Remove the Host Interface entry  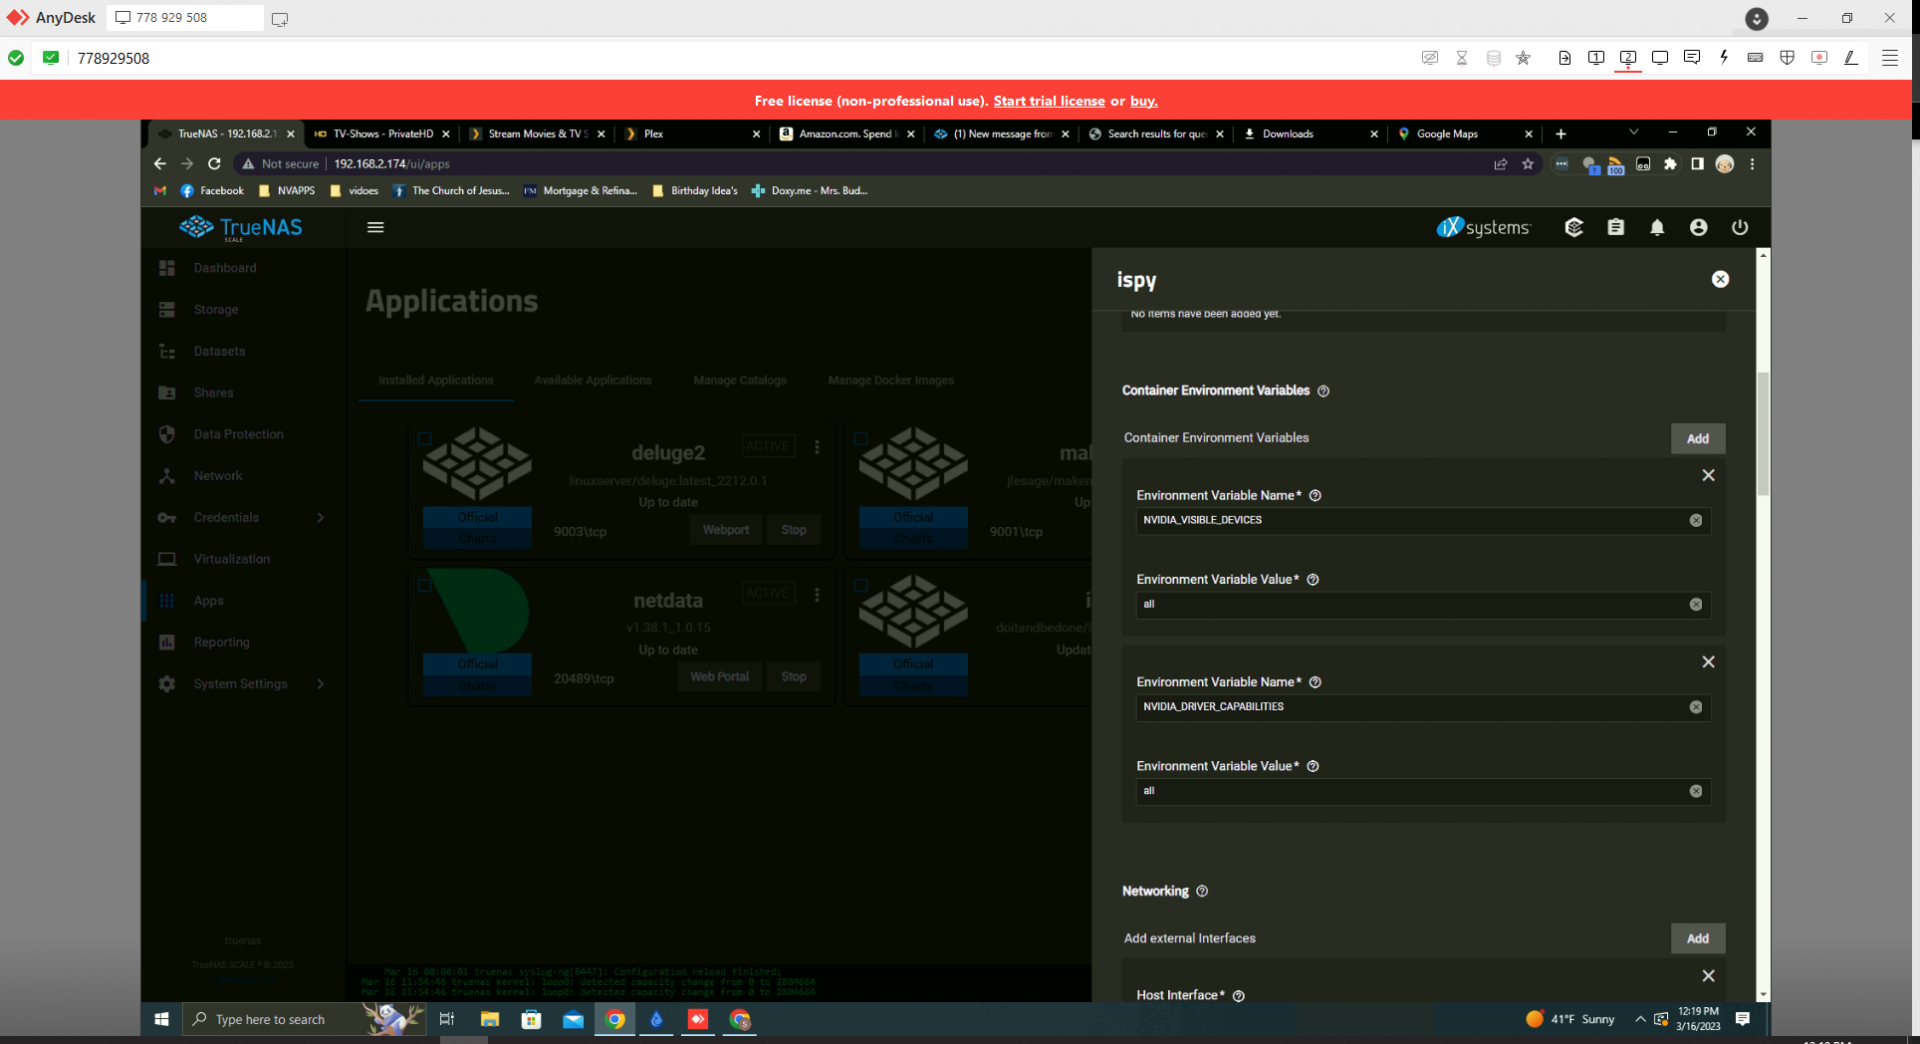[x=1708, y=976]
